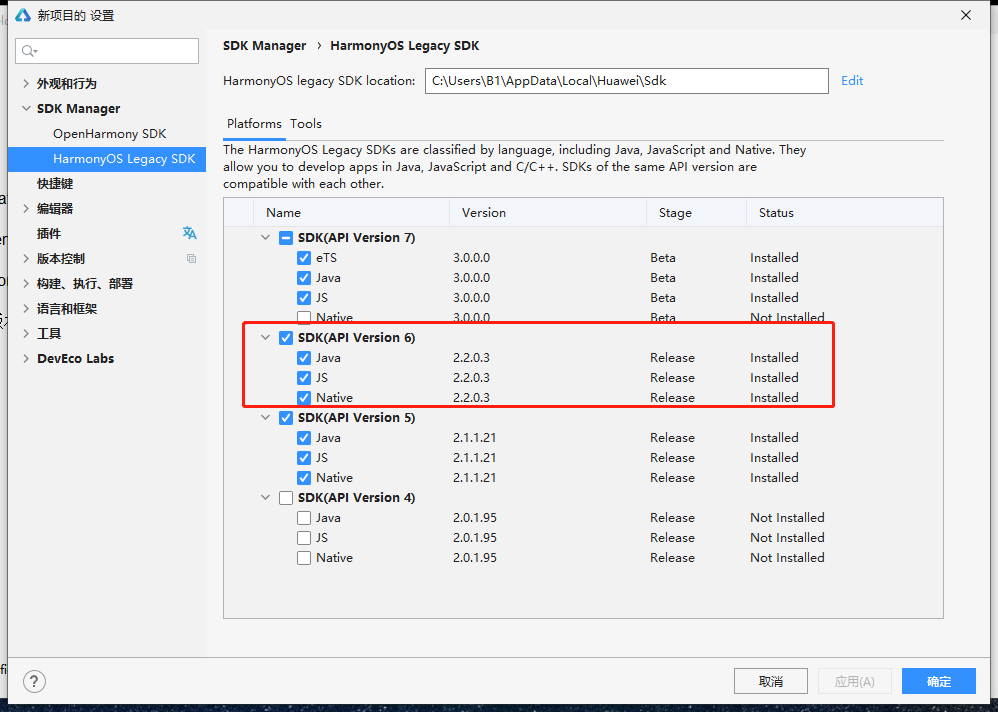Screen dimensions: 998x712
Task: Open 快捷键 settings page
Action: [x=55, y=183]
